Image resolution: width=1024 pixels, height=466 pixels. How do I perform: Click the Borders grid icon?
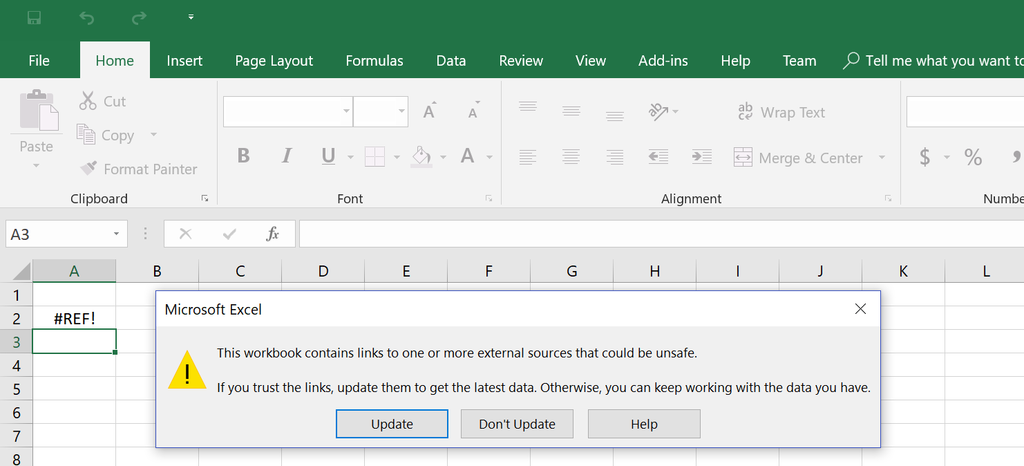tap(375, 157)
